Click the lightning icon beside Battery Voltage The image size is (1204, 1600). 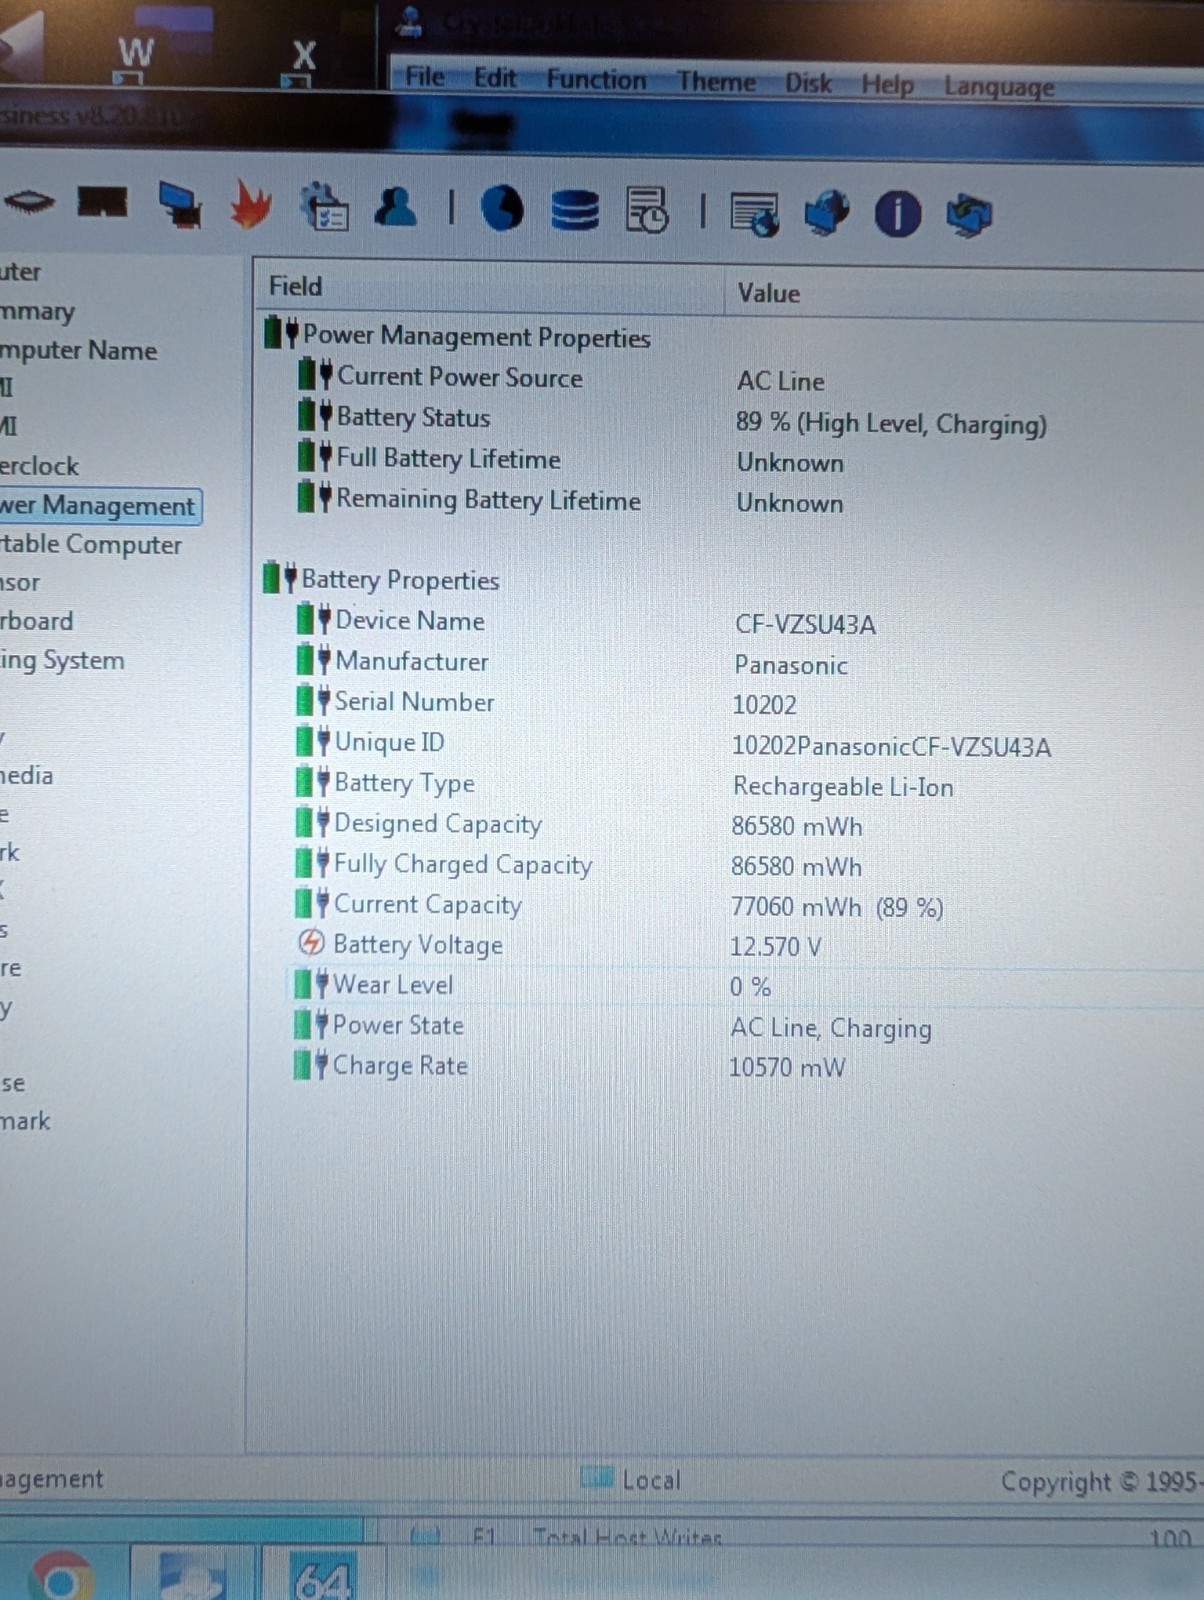pyautogui.click(x=311, y=942)
